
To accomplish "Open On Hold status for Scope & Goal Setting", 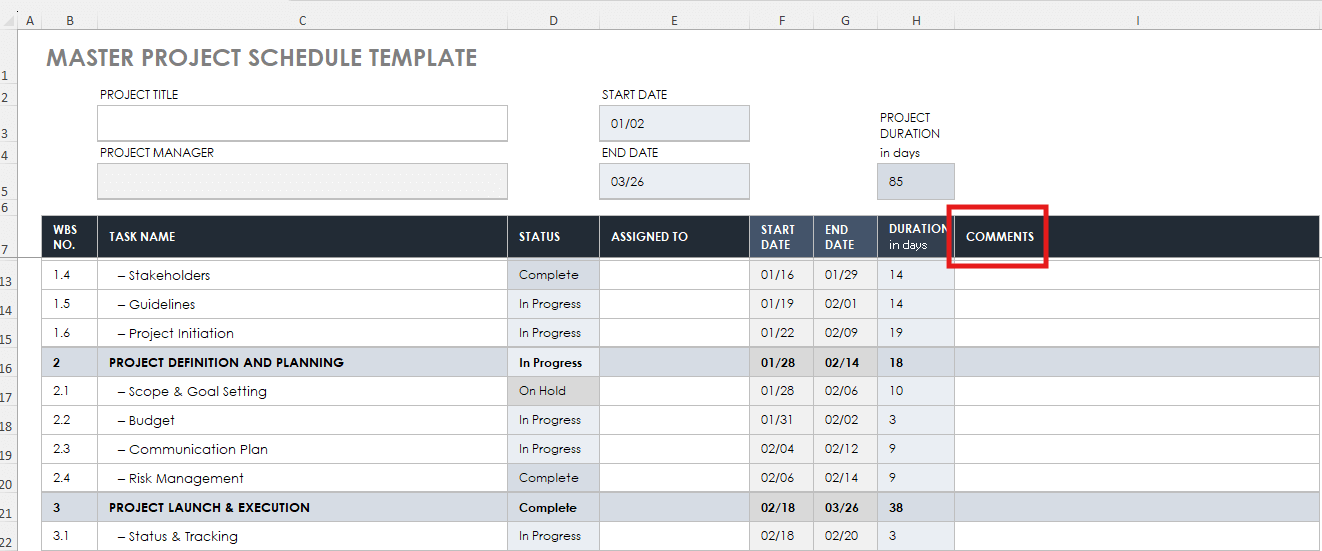I will pyautogui.click(x=553, y=391).
